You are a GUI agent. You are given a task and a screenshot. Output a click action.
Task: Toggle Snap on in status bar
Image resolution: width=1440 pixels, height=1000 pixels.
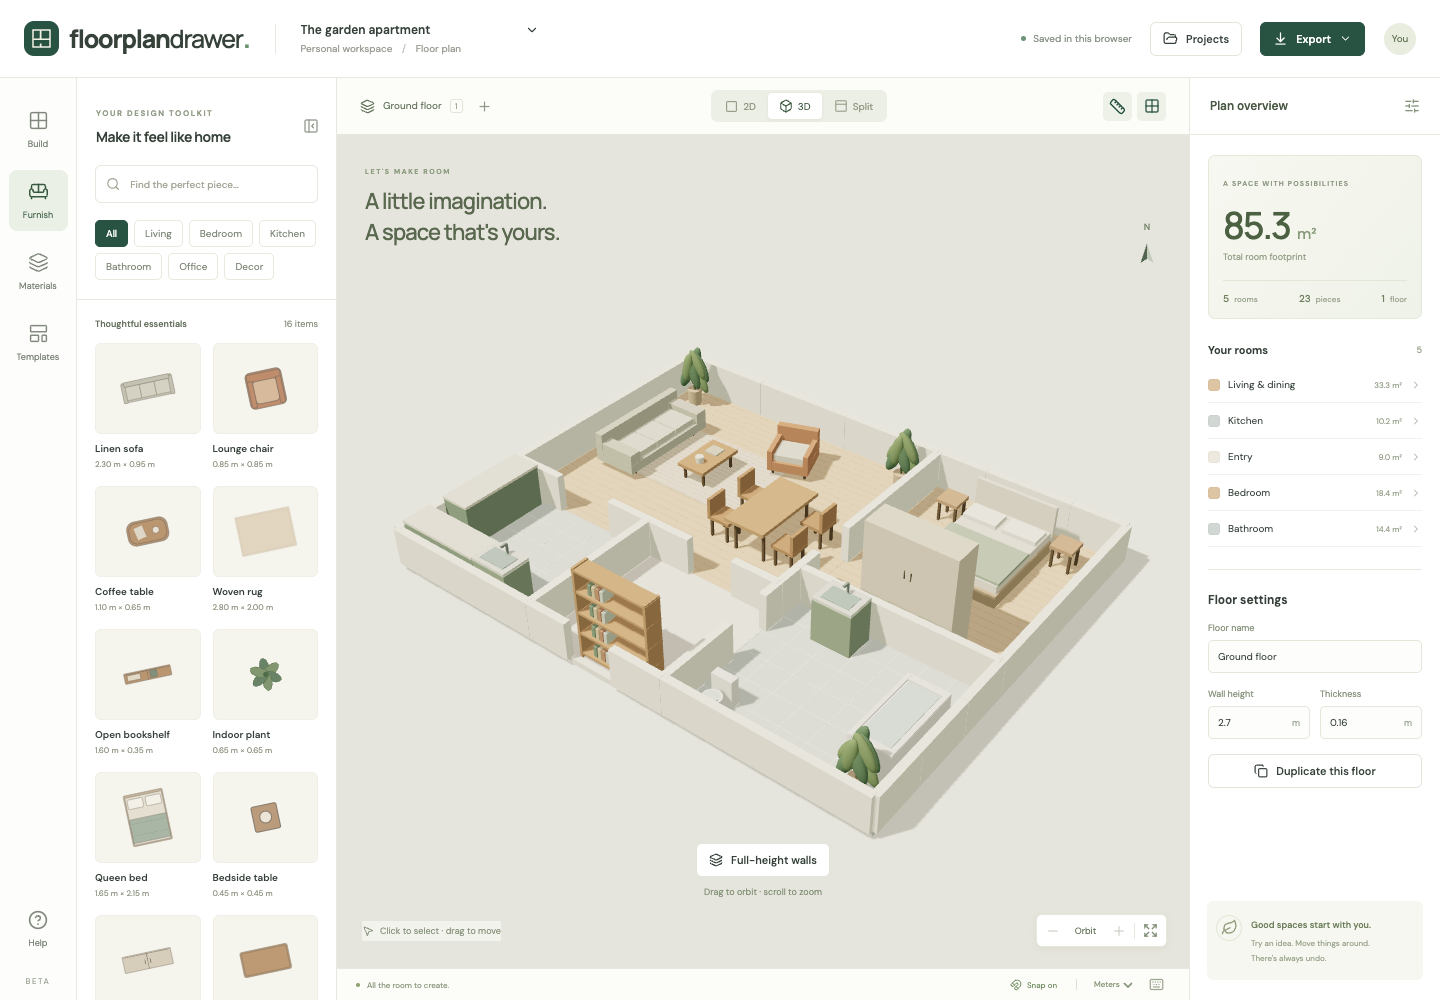[x=1034, y=985]
